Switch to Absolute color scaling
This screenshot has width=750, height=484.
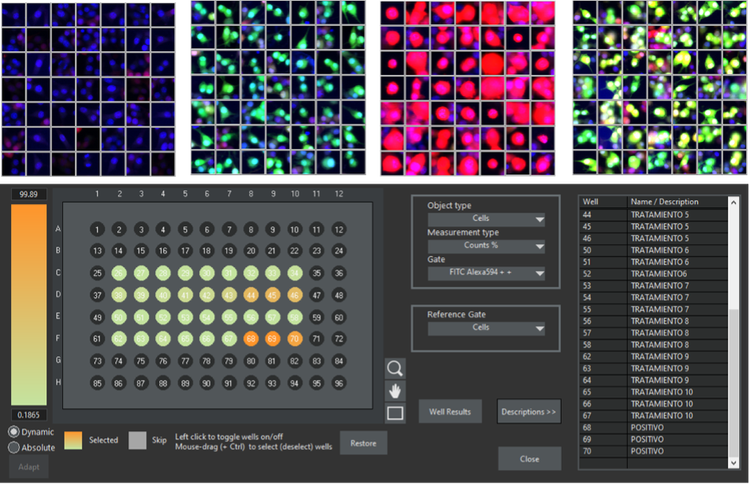point(14,447)
